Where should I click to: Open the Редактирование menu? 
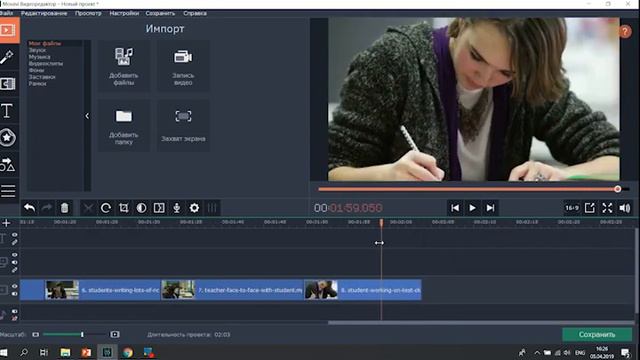coord(44,13)
